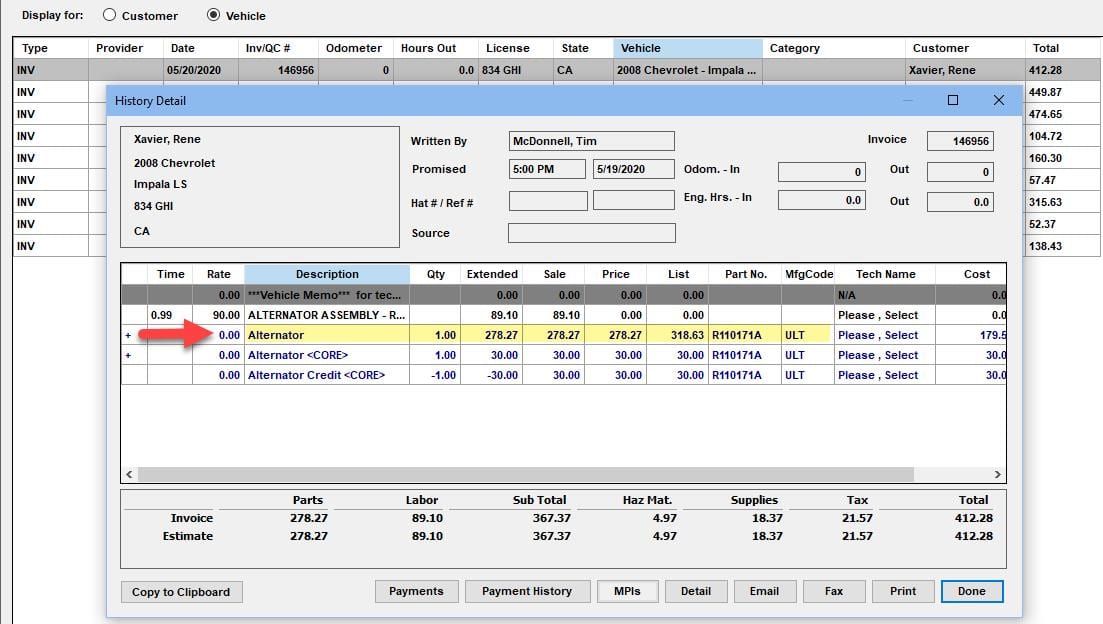This screenshot has width=1103, height=624.
Task: Minimize the History Detail window
Action: pyautogui.click(x=908, y=100)
